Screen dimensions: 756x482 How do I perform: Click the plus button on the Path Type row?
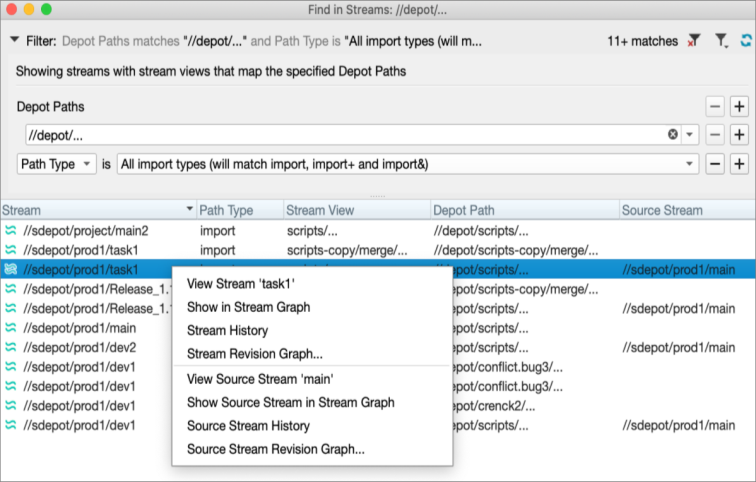pos(739,165)
